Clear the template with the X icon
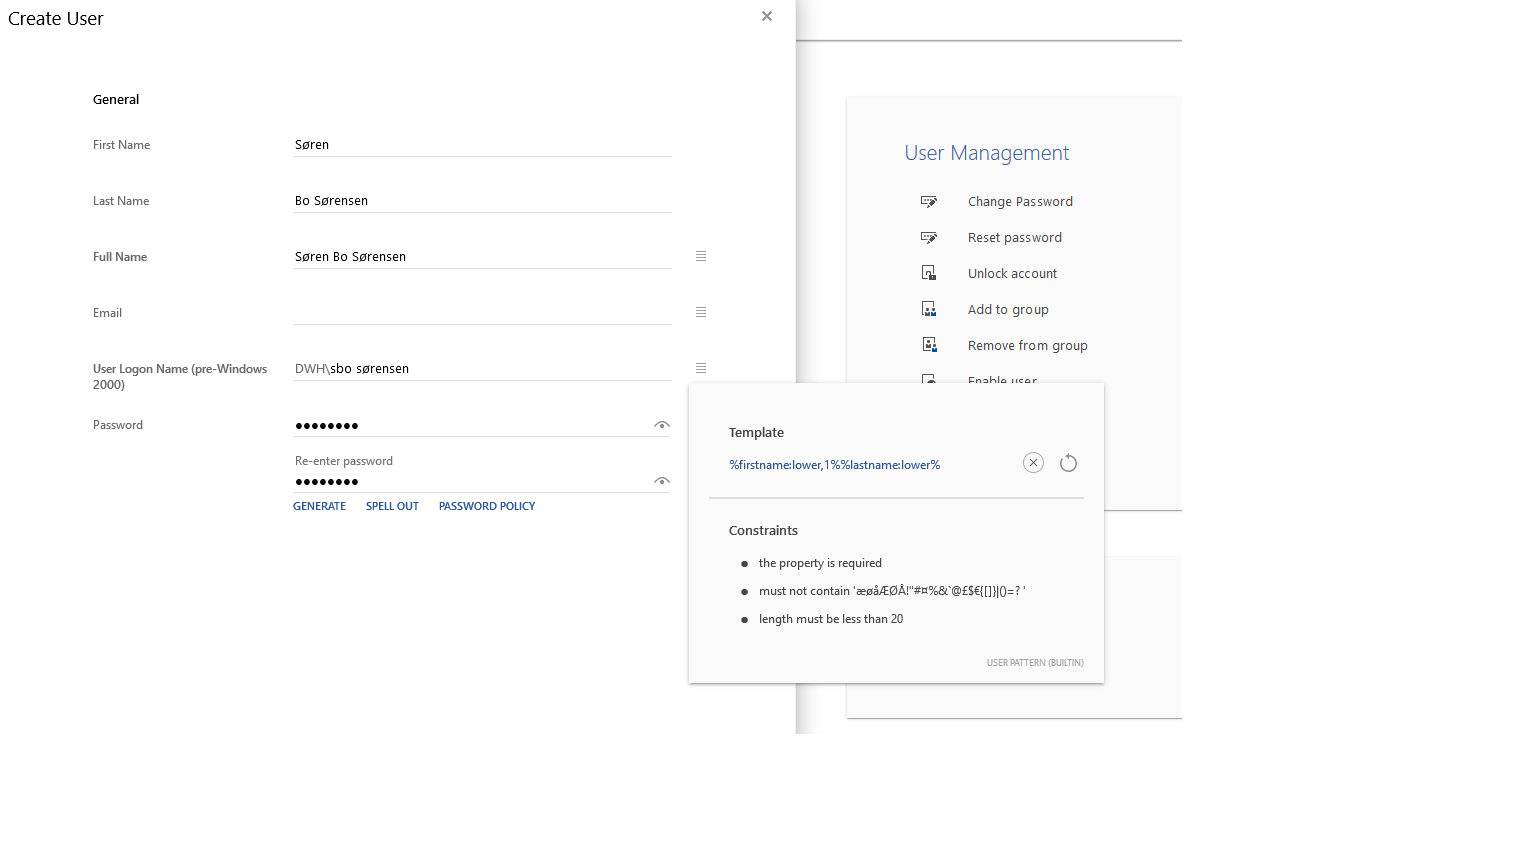1536x864 pixels. click(x=1033, y=462)
